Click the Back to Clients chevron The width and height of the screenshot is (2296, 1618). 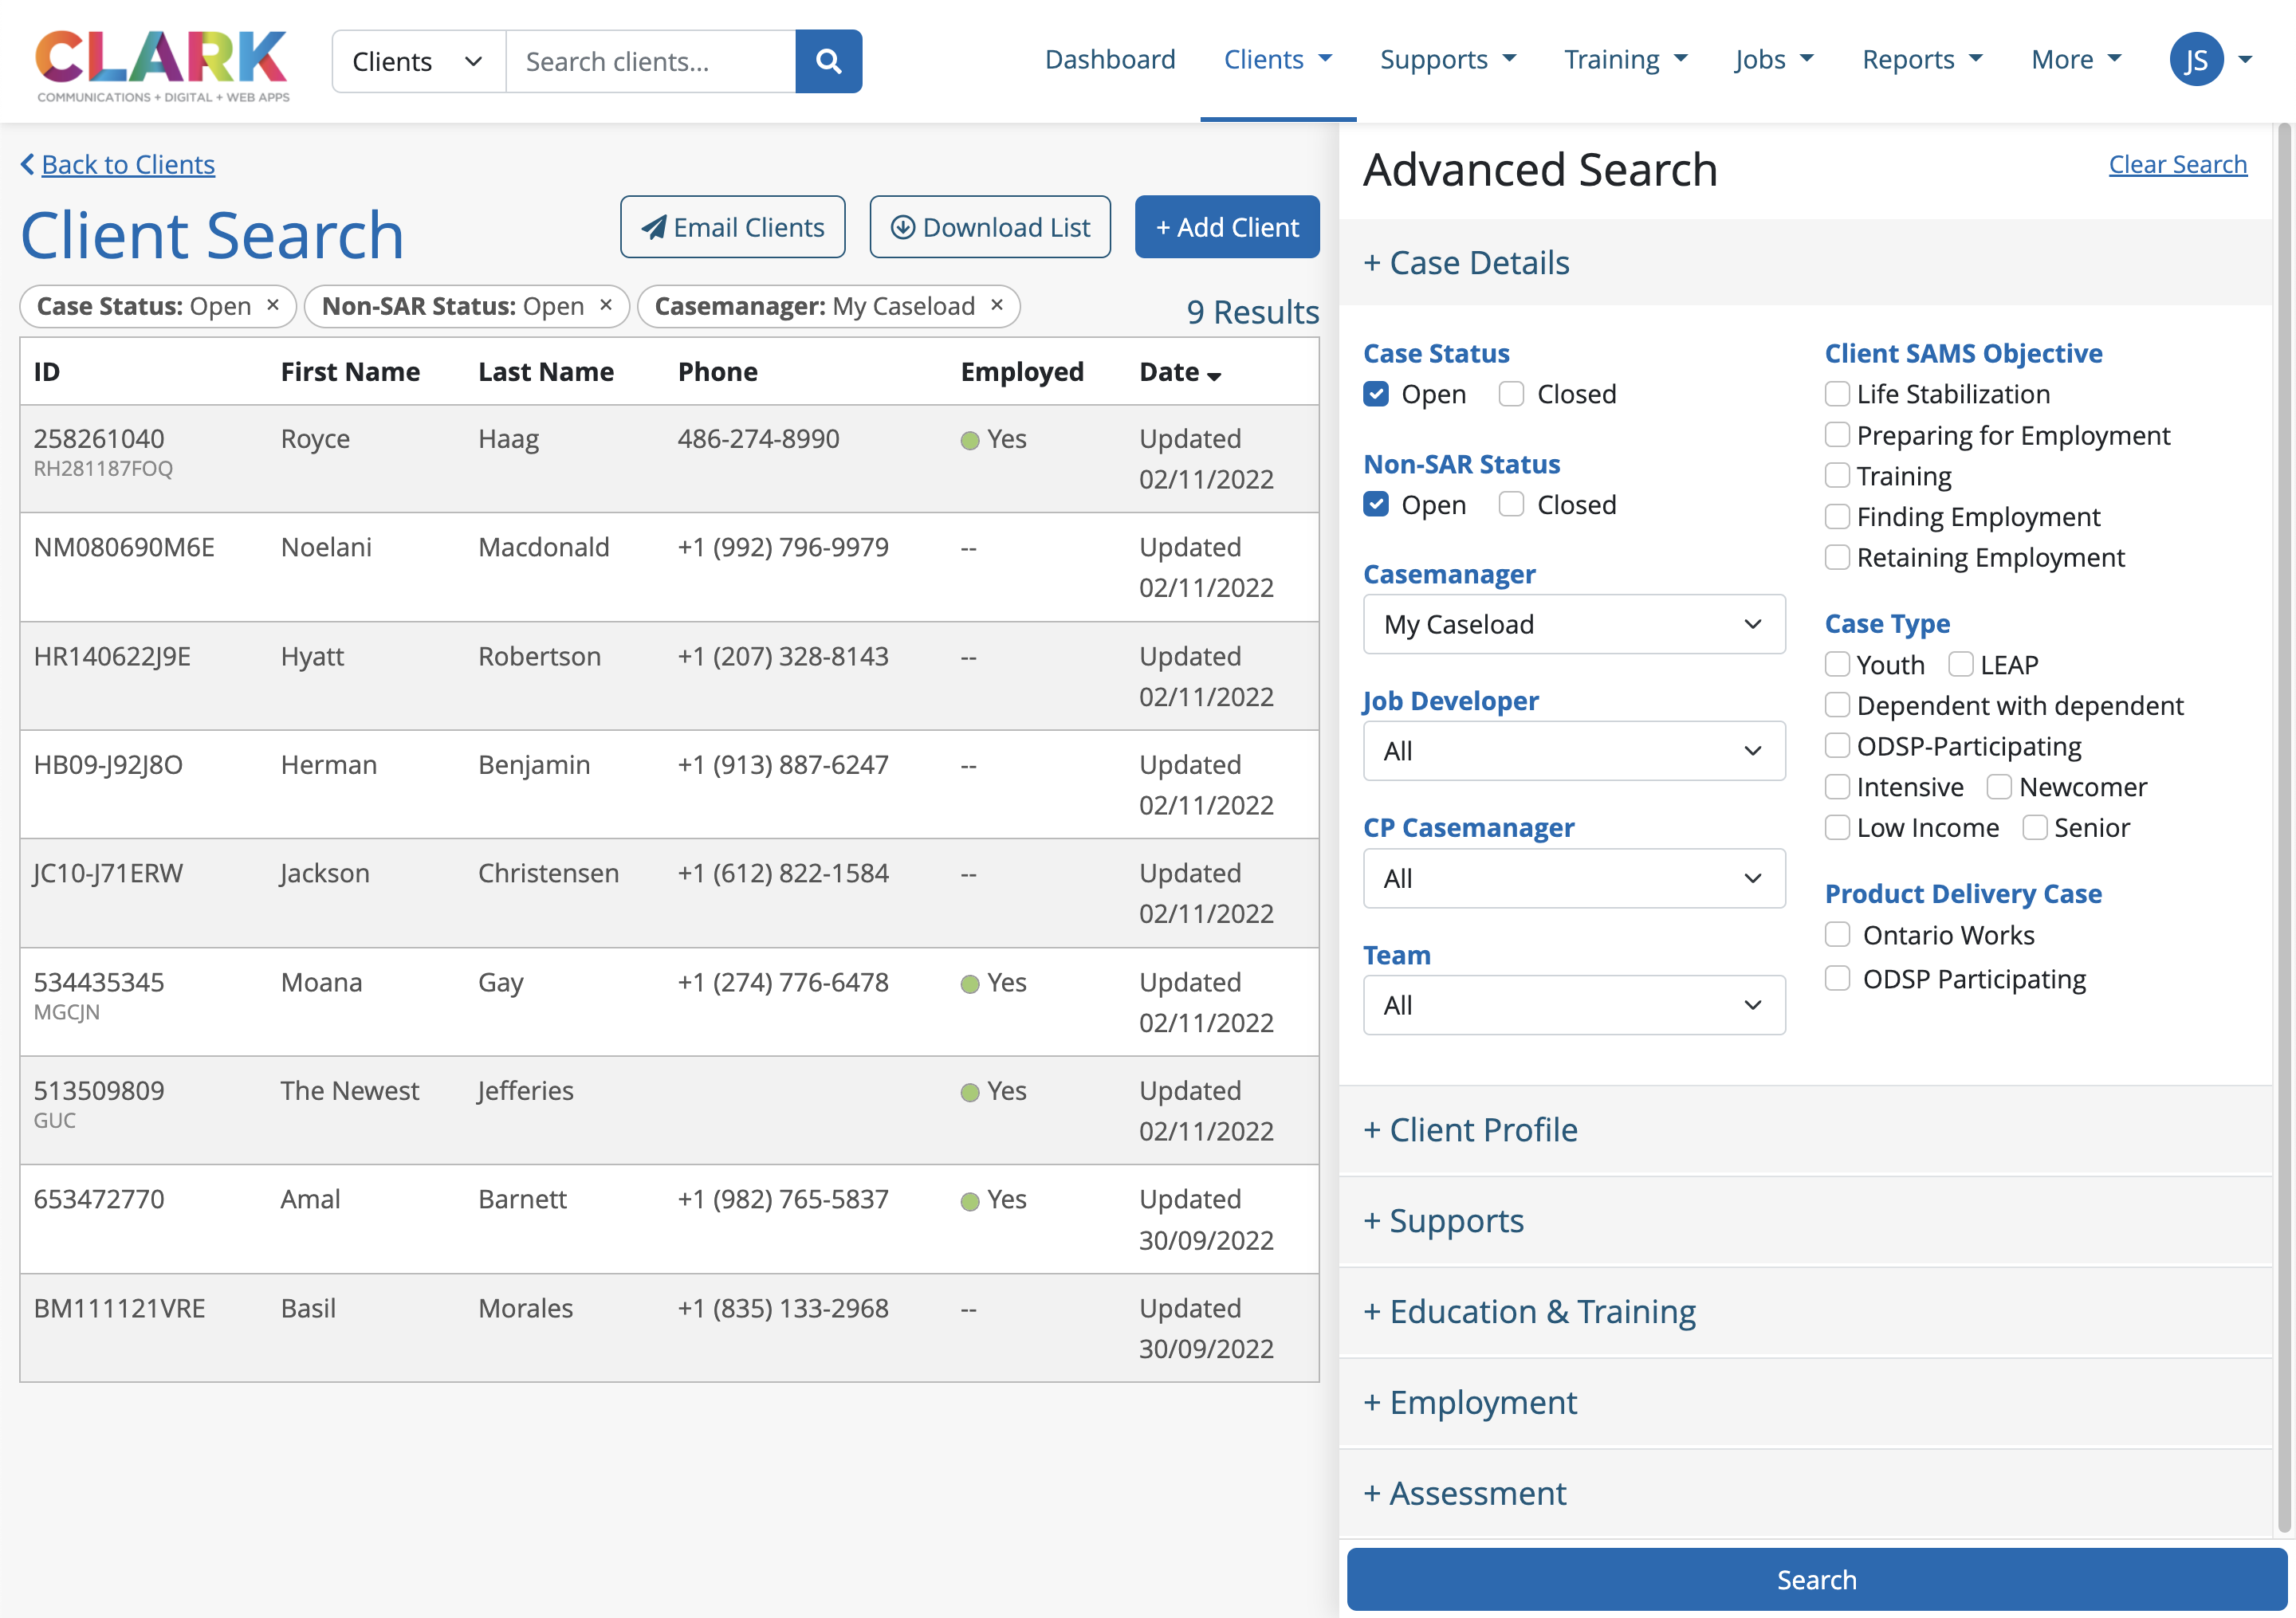coord(27,164)
